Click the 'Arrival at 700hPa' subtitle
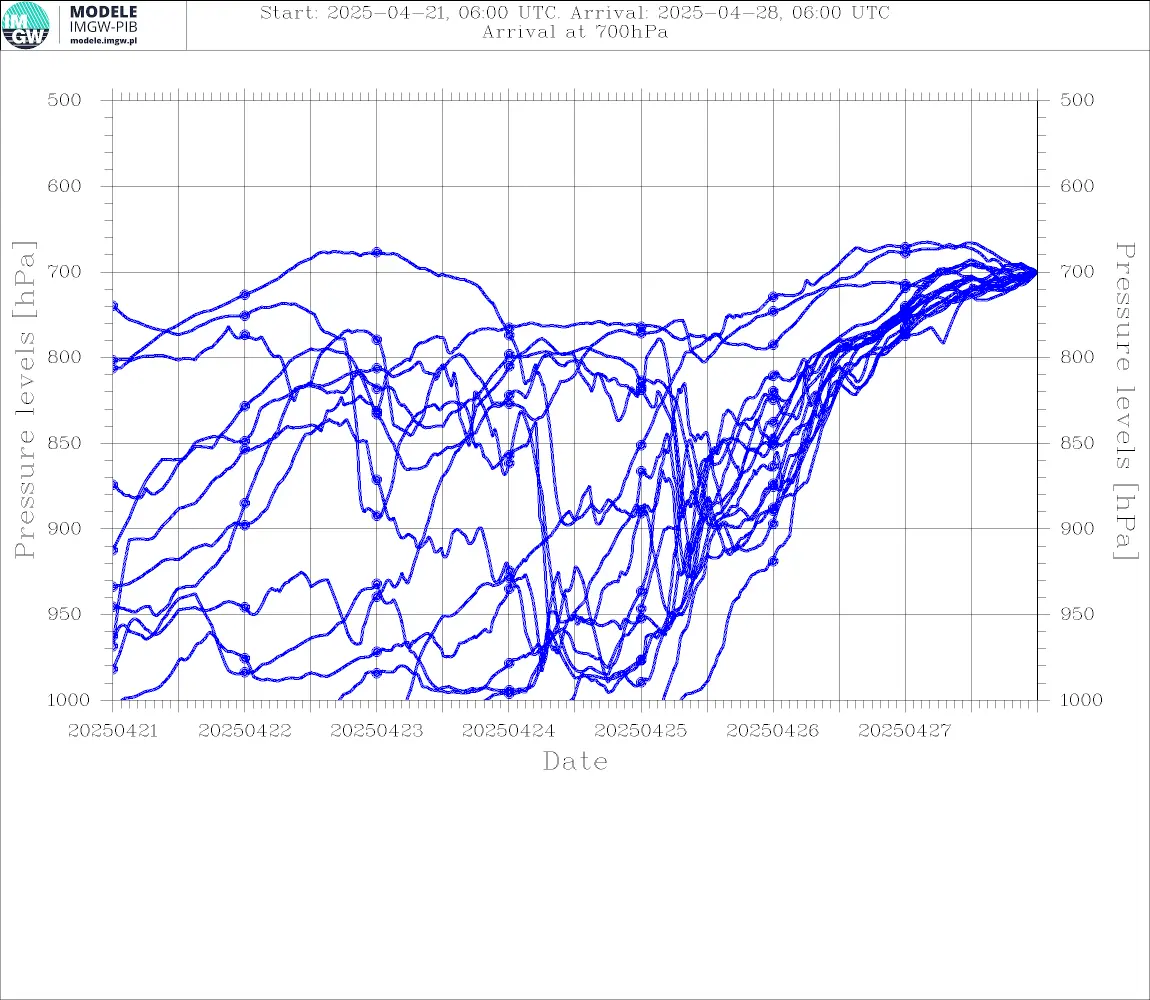 point(575,32)
